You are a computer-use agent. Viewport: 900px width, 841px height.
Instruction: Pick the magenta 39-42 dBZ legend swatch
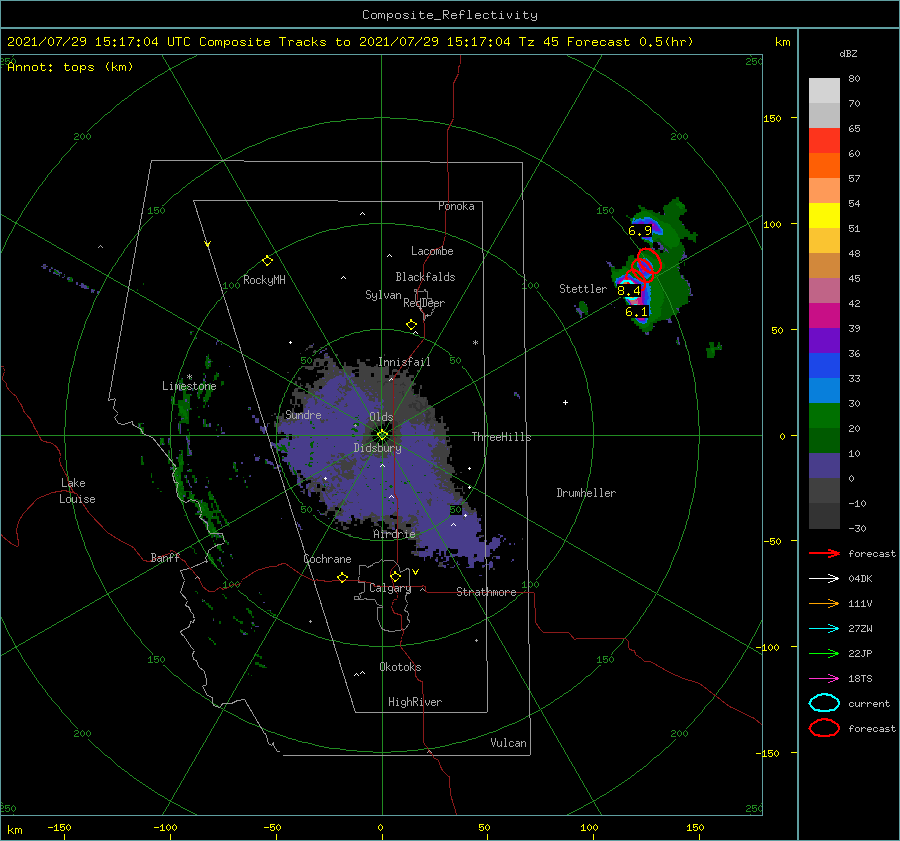tap(824, 315)
